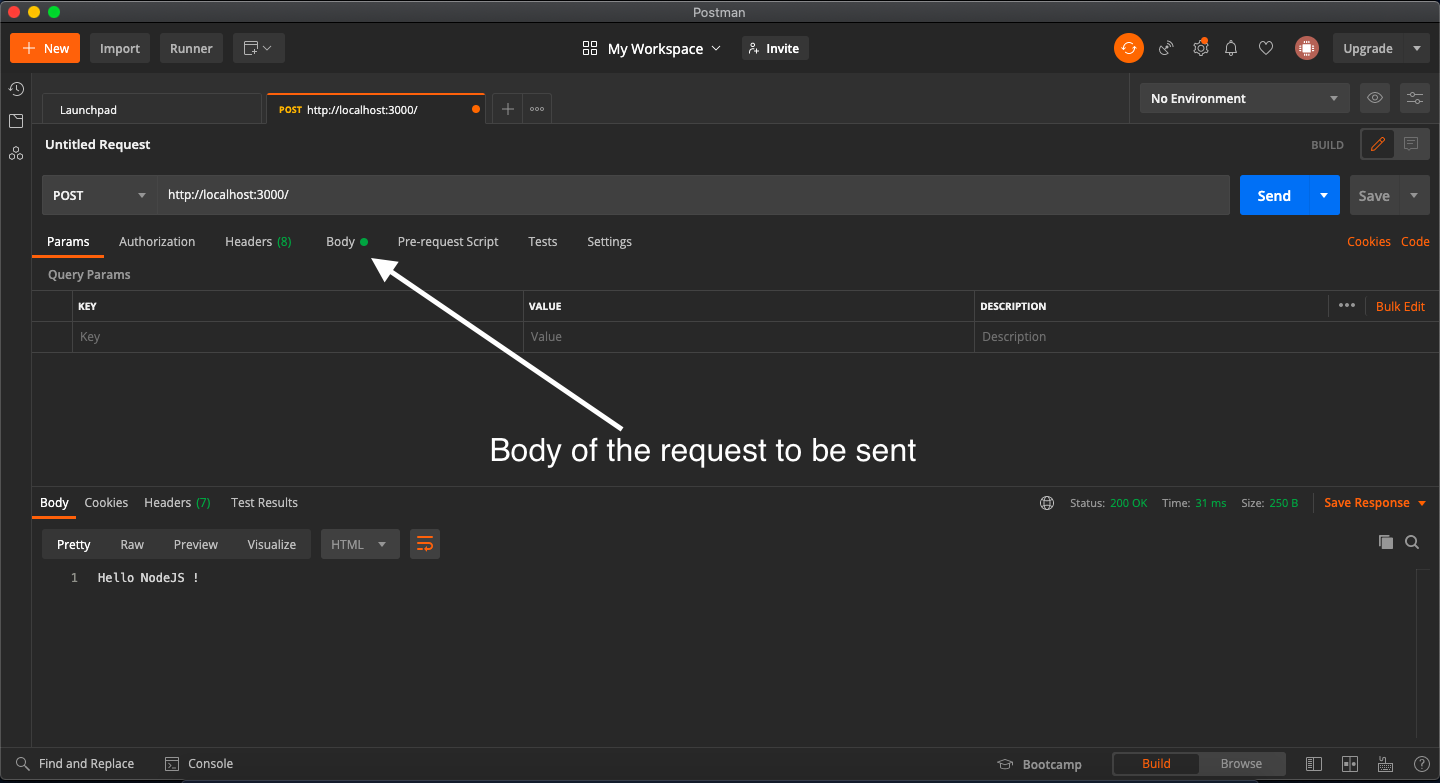Copy the response with the copy icon
This screenshot has height=783, width=1440.
coord(1386,542)
